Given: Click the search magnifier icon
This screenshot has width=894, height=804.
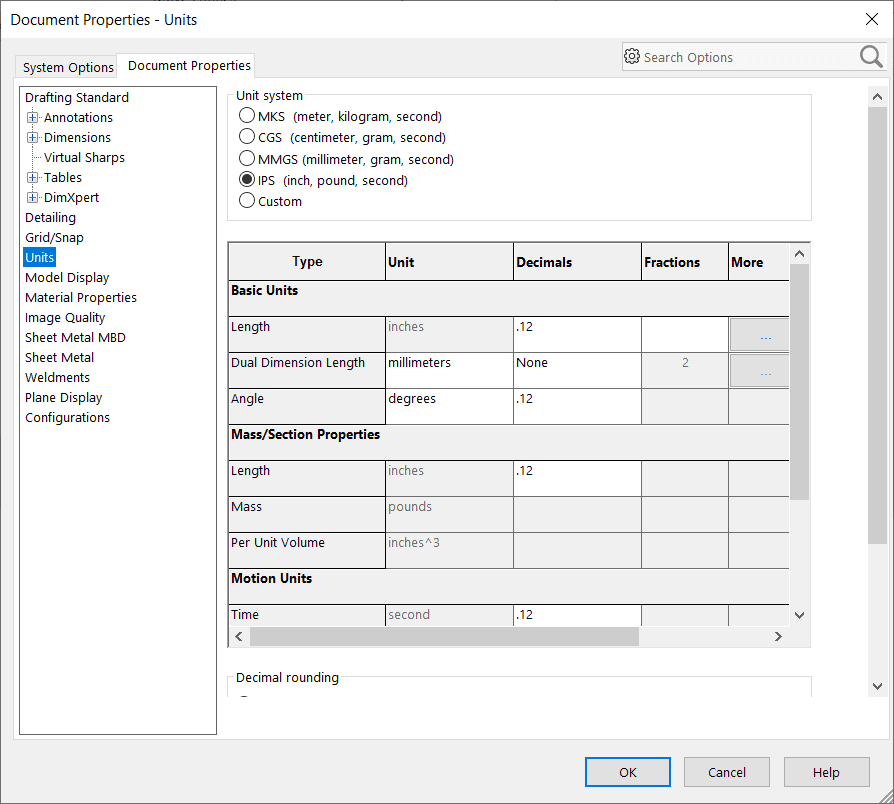Looking at the screenshot, I should 870,57.
